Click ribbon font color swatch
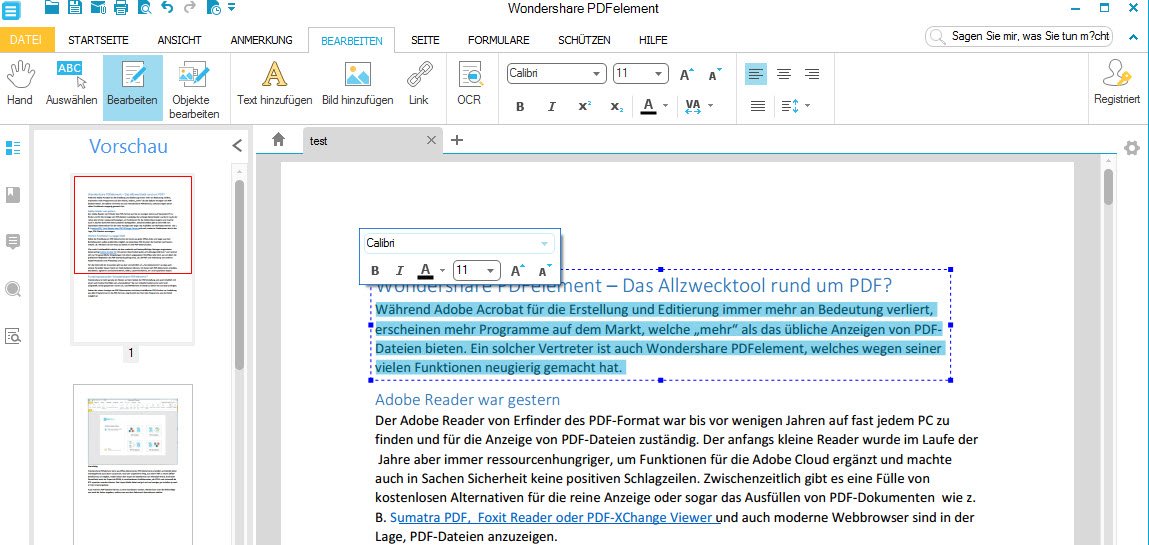Image resolution: width=1149 pixels, height=545 pixels. pyautogui.click(x=648, y=107)
